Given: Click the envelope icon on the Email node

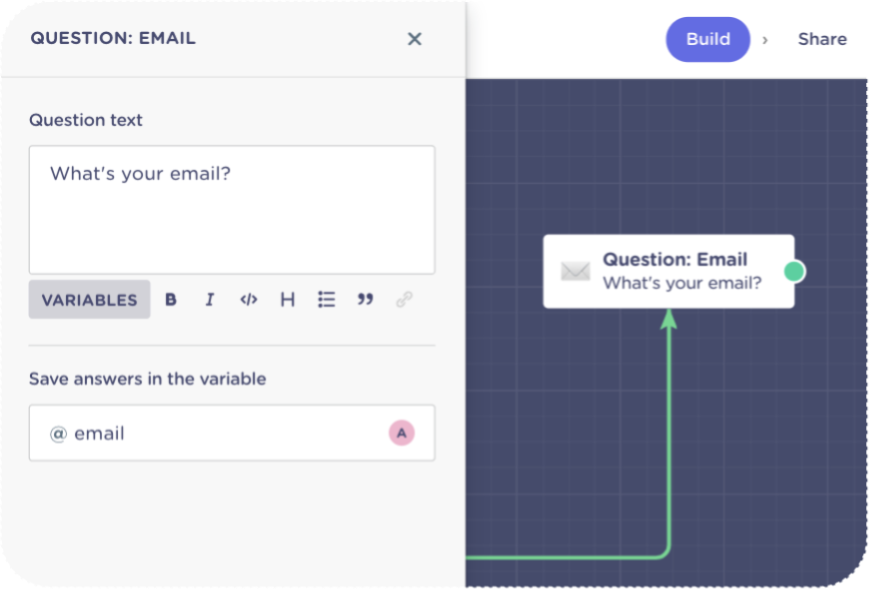Looking at the screenshot, I should 575,271.
